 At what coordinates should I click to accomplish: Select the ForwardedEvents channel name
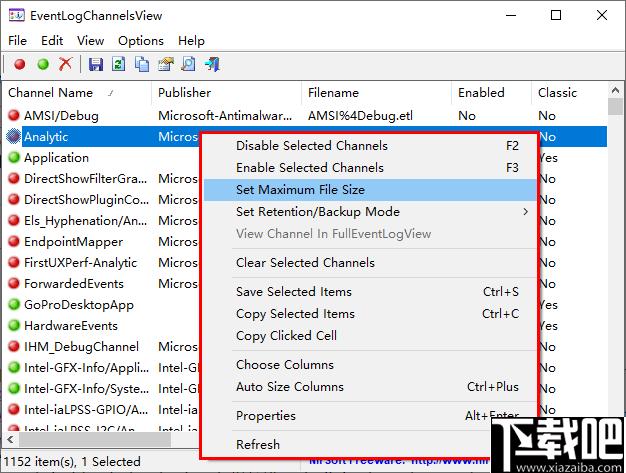coord(74,284)
